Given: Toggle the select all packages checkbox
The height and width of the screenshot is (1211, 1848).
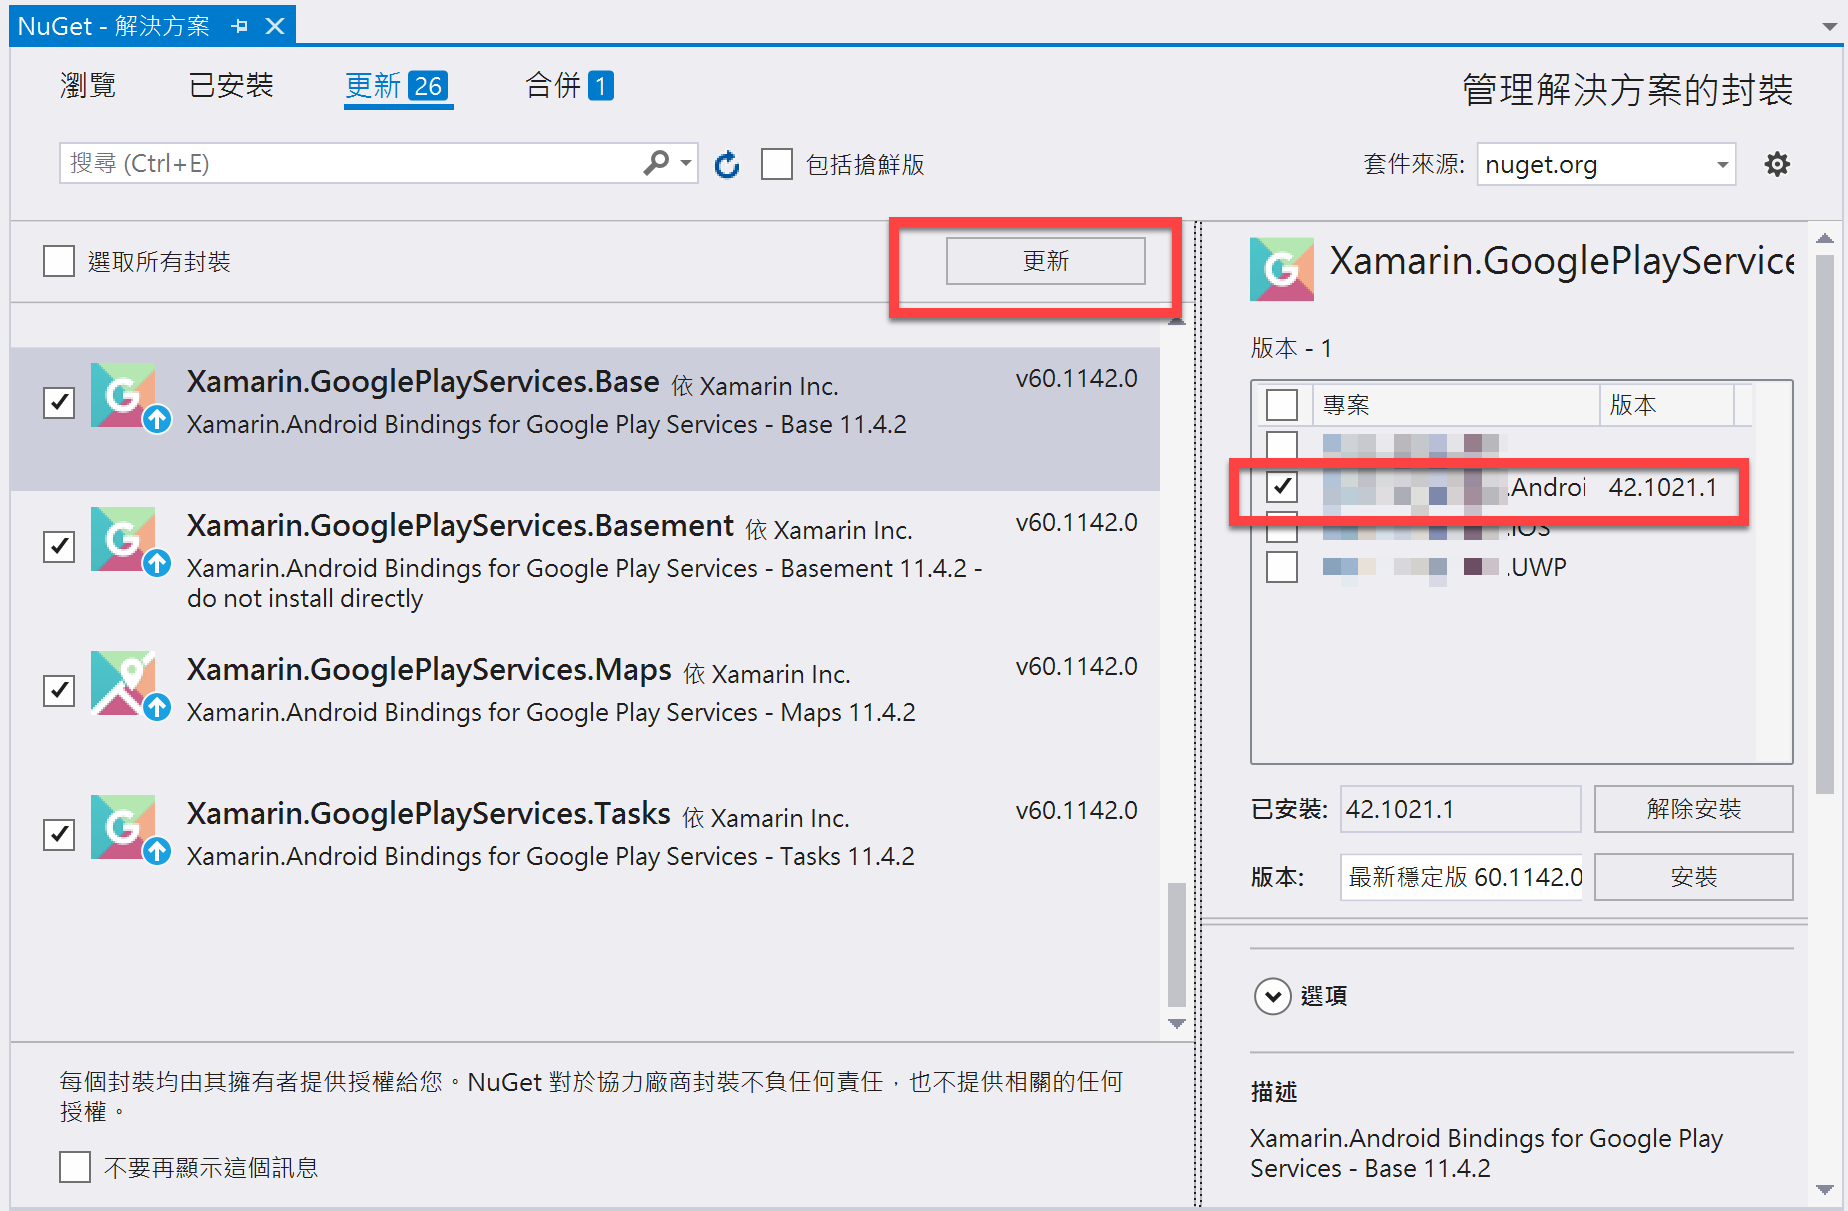Looking at the screenshot, I should click(x=59, y=261).
